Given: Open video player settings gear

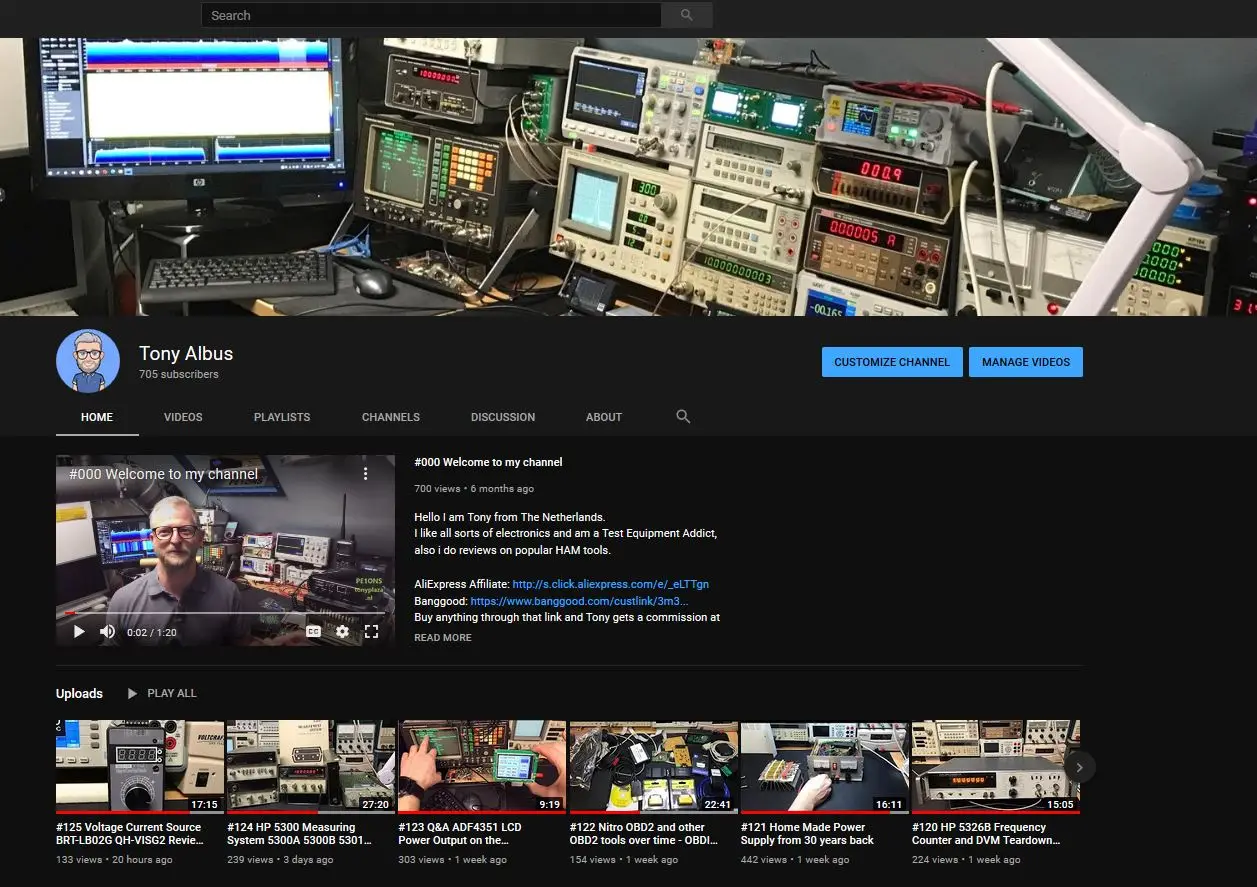Looking at the screenshot, I should coord(343,631).
